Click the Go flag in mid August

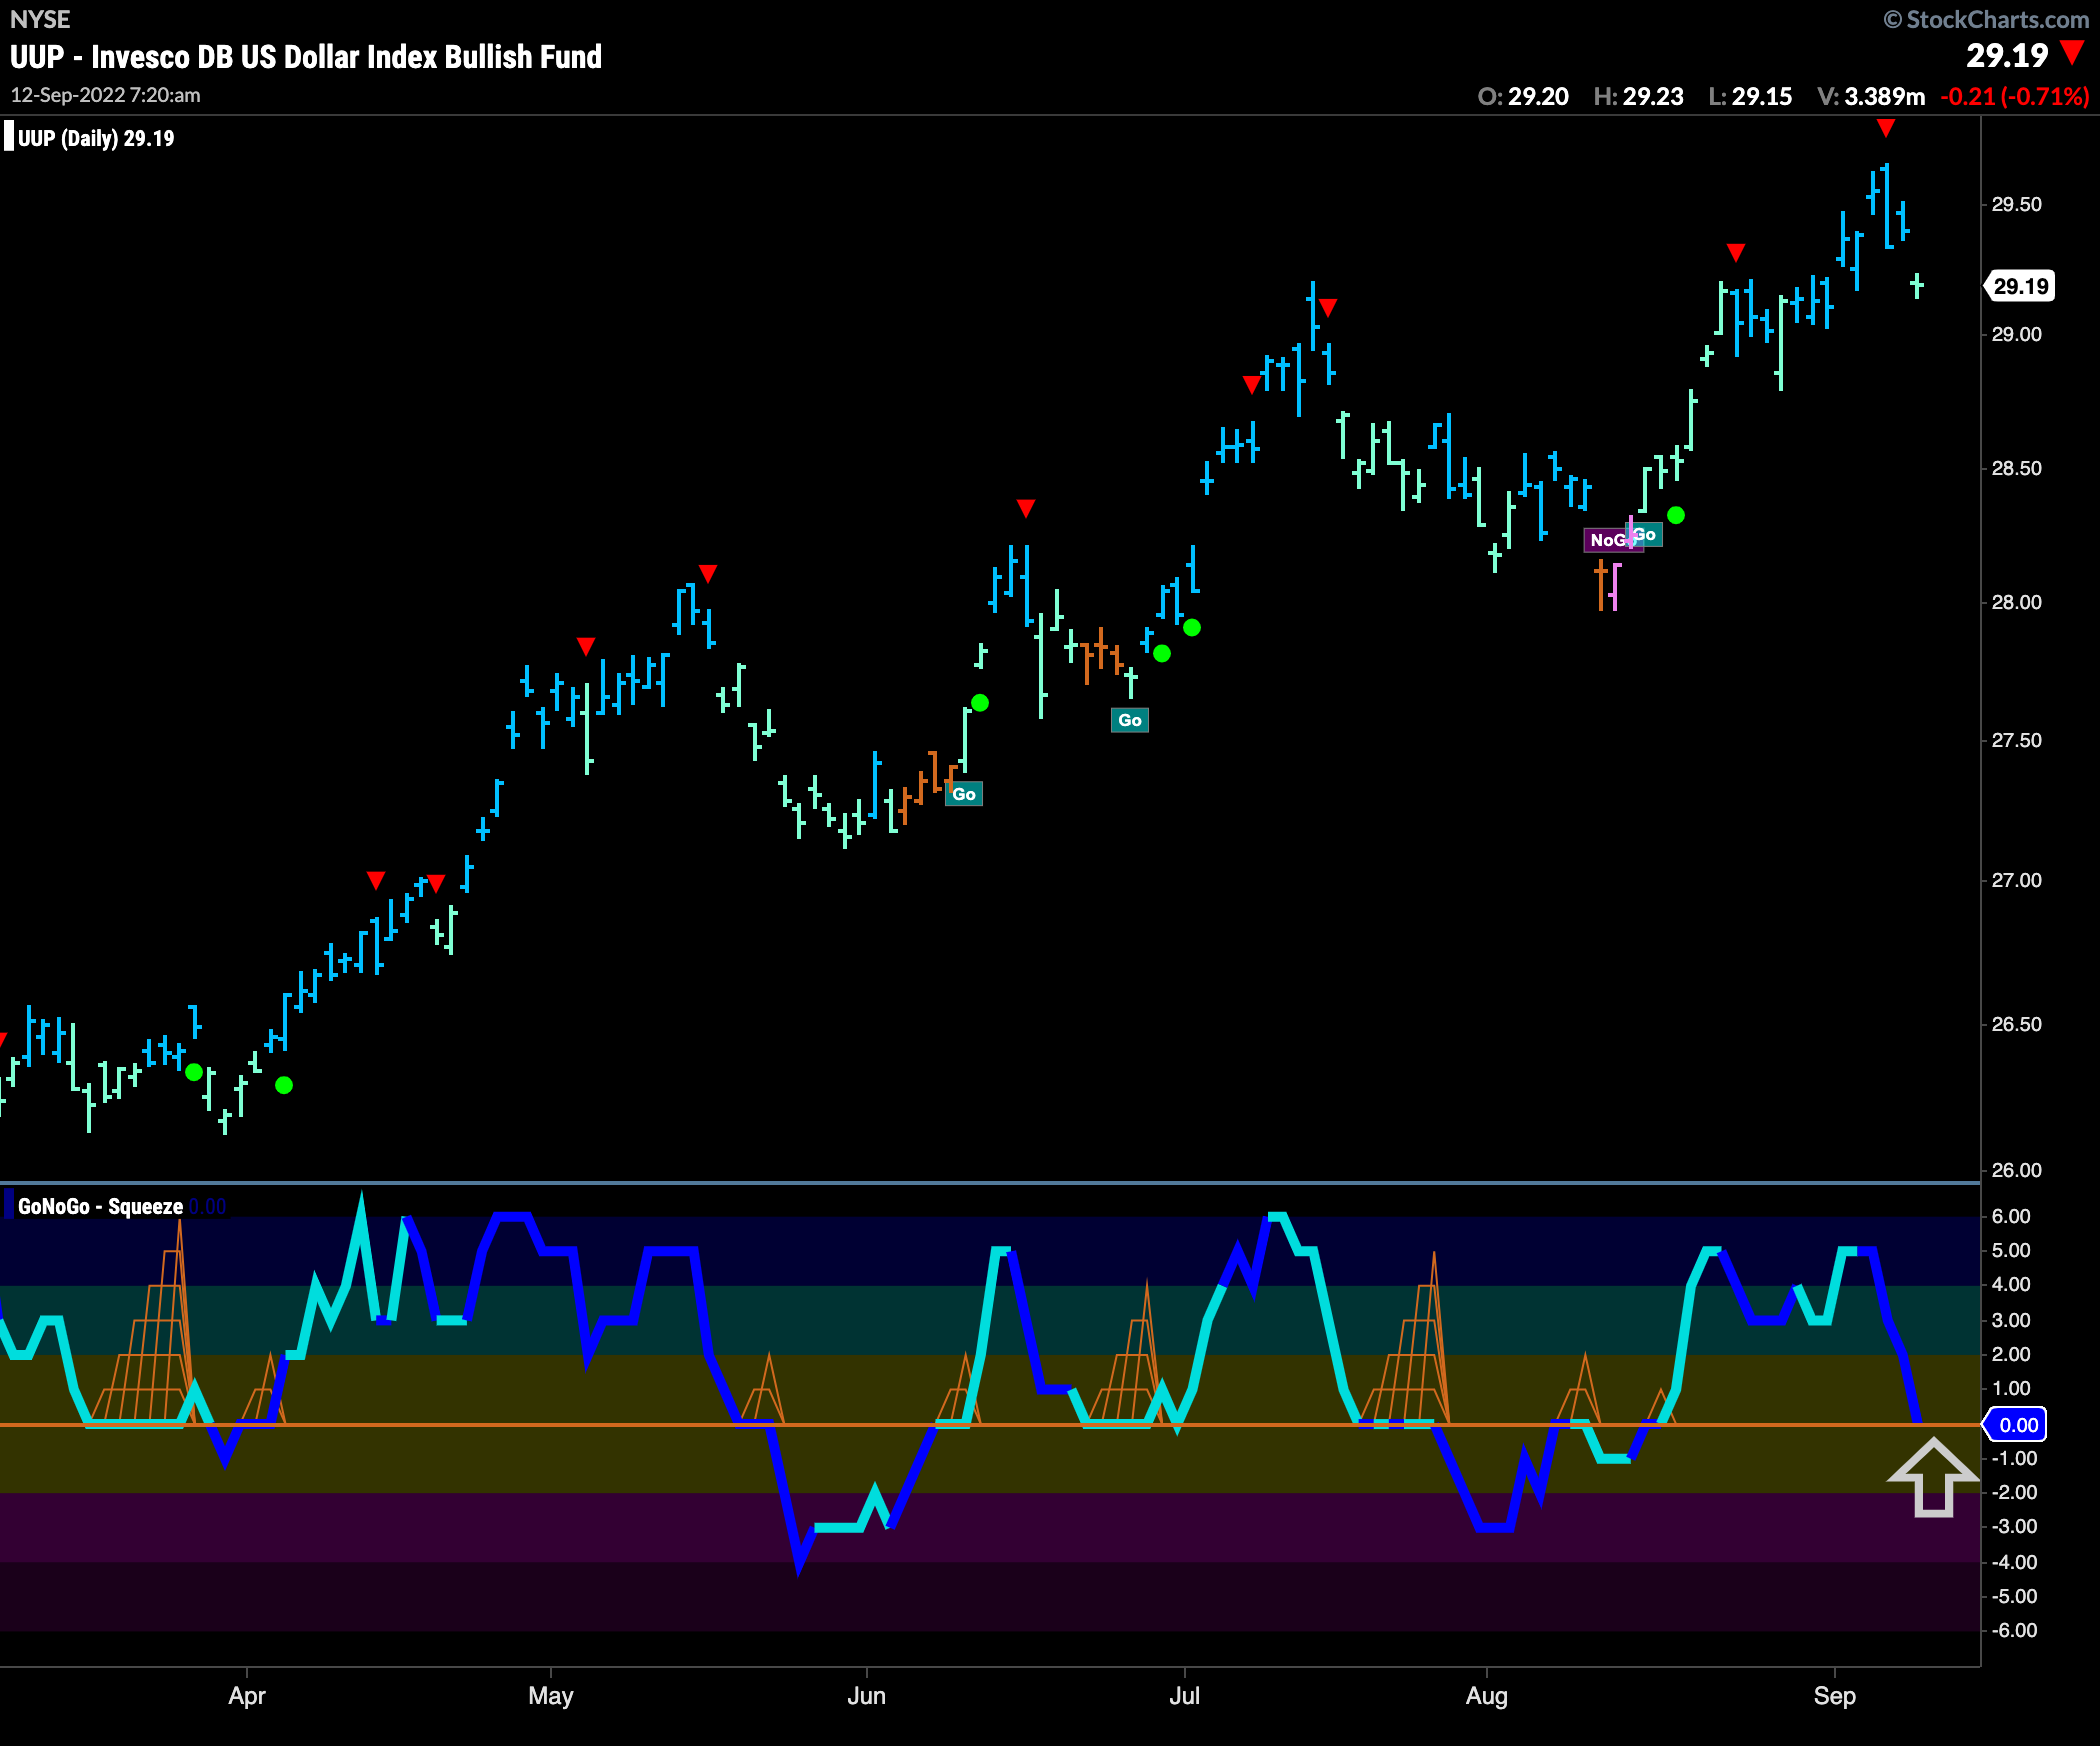[1647, 535]
